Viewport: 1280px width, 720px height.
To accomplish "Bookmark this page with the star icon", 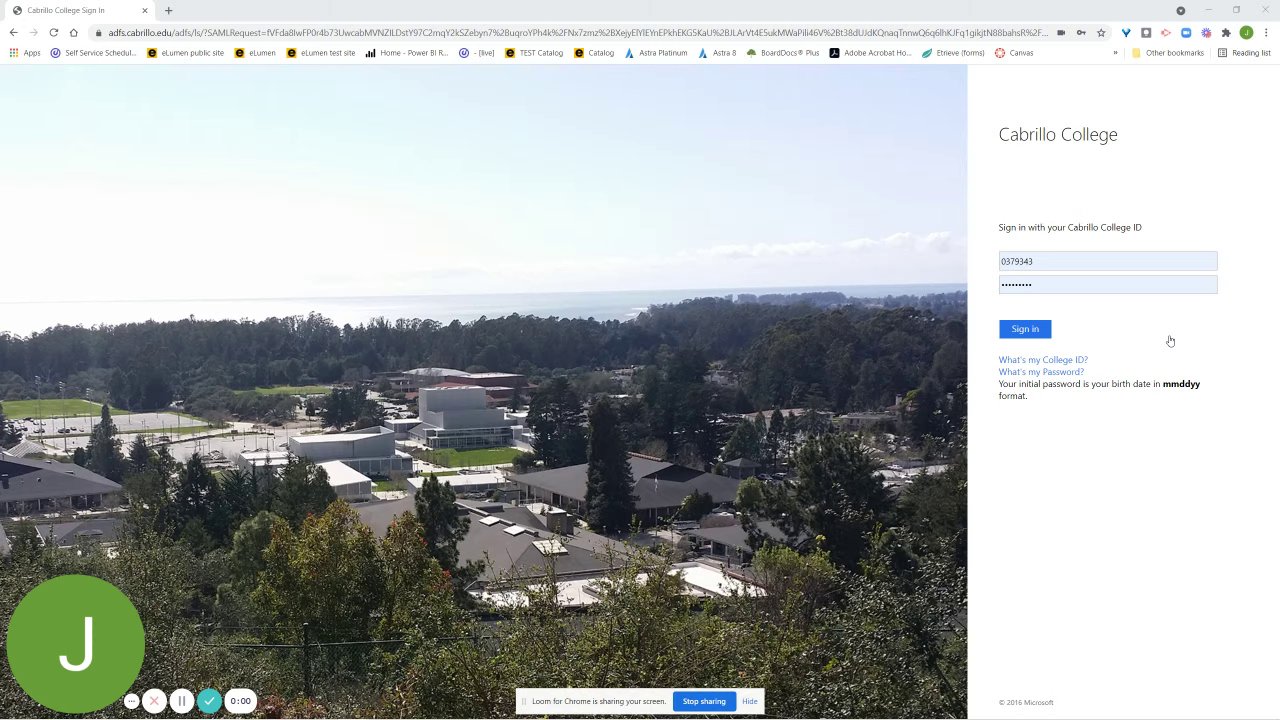I will pyautogui.click(x=1101, y=32).
